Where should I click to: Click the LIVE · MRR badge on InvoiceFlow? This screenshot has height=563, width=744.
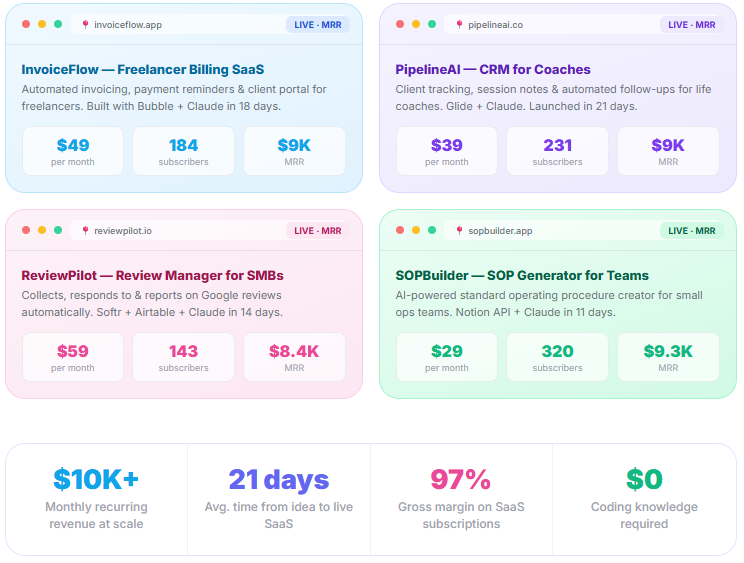coord(318,25)
